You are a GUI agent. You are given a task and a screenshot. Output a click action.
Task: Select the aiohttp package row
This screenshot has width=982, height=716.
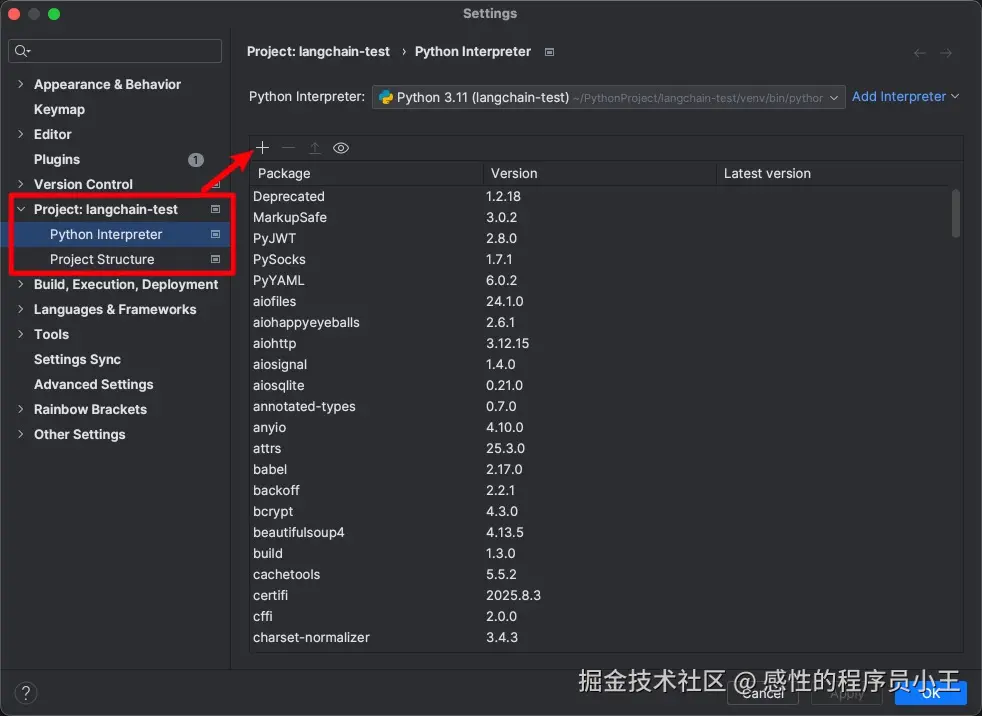(600, 343)
